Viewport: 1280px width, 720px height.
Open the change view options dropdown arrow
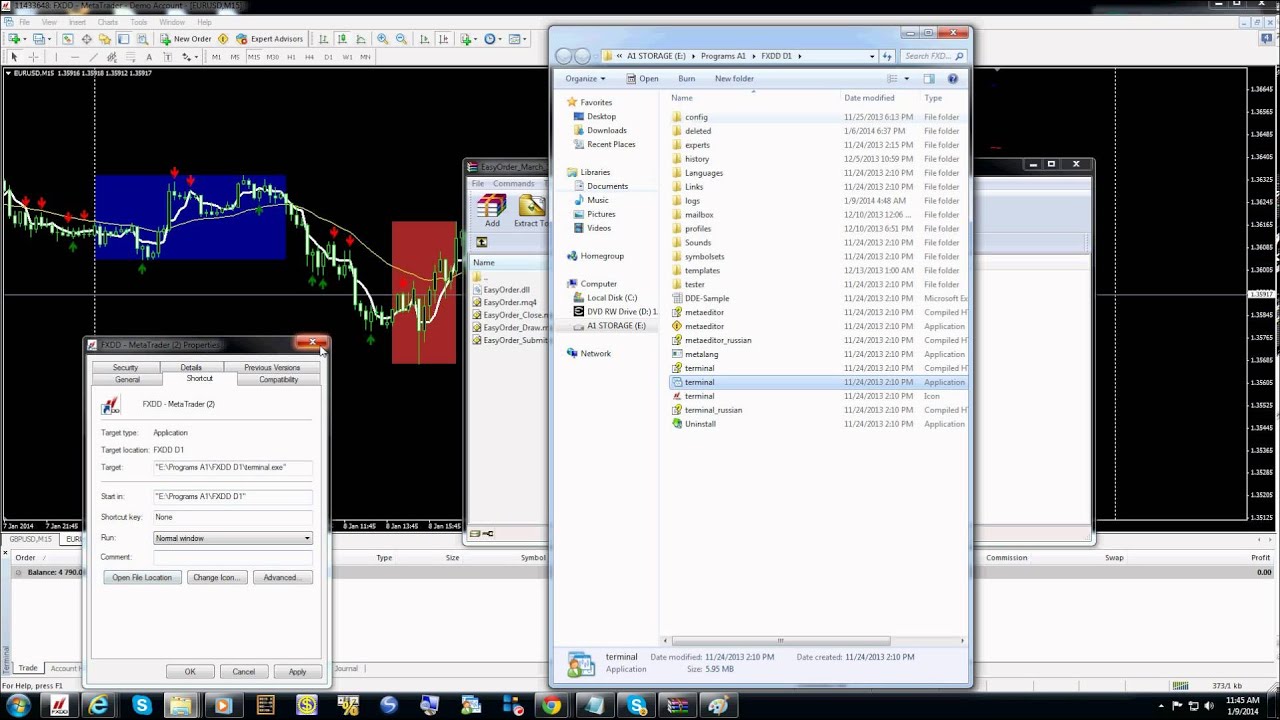[x=907, y=78]
